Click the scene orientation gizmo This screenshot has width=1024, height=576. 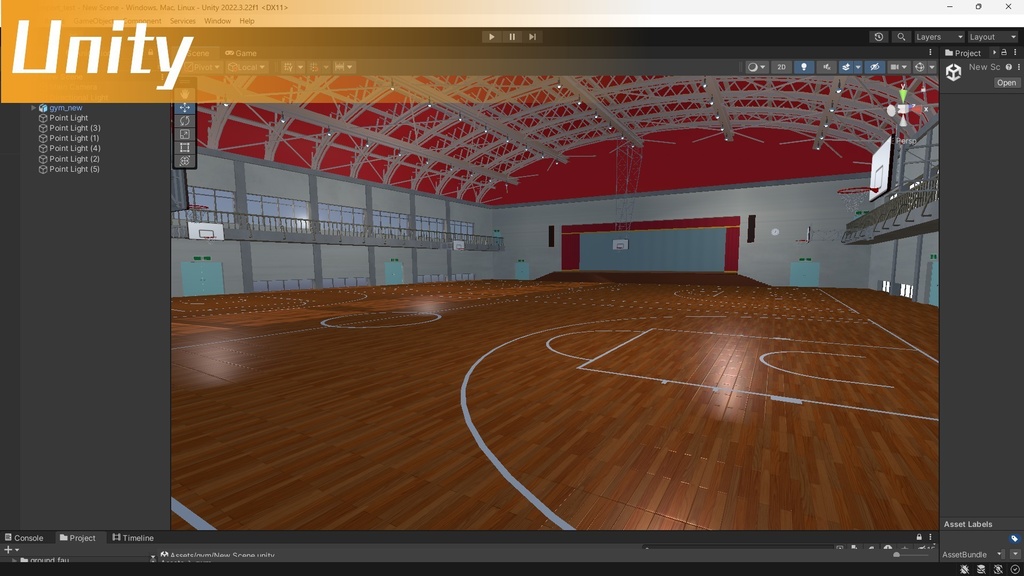click(x=904, y=111)
